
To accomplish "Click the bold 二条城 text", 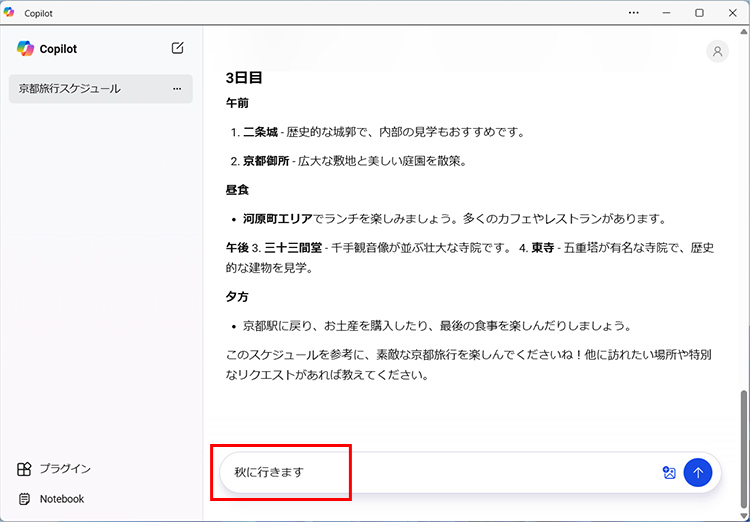I will tap(260, 132).
